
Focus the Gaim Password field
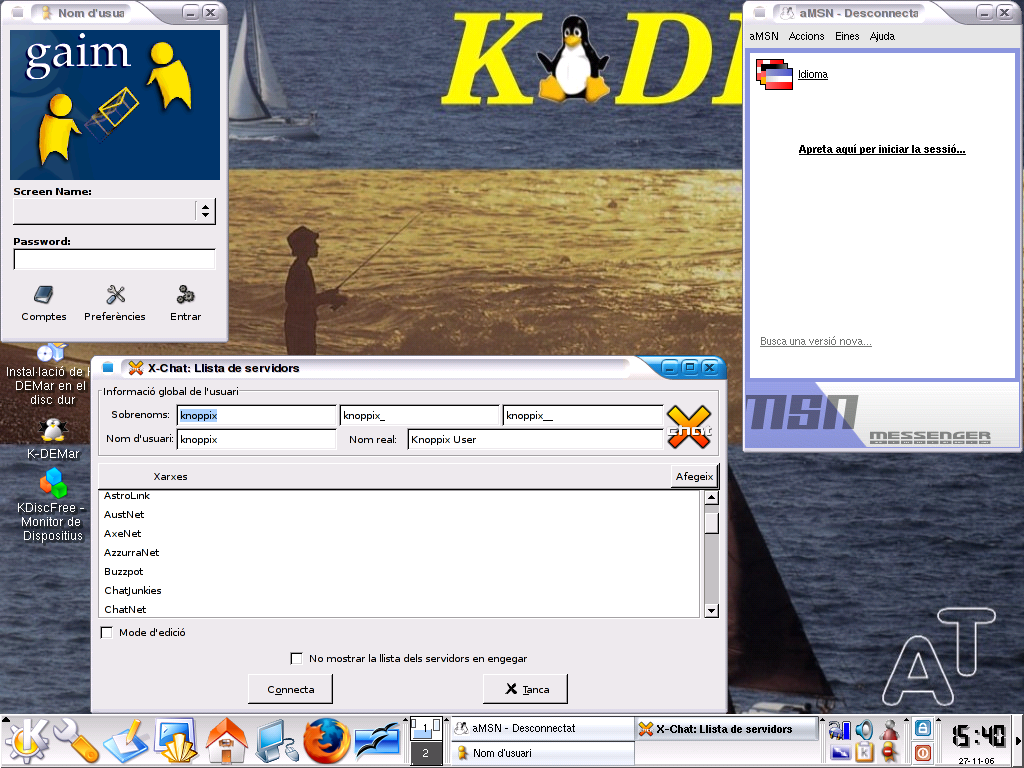[x=114, y=259]
